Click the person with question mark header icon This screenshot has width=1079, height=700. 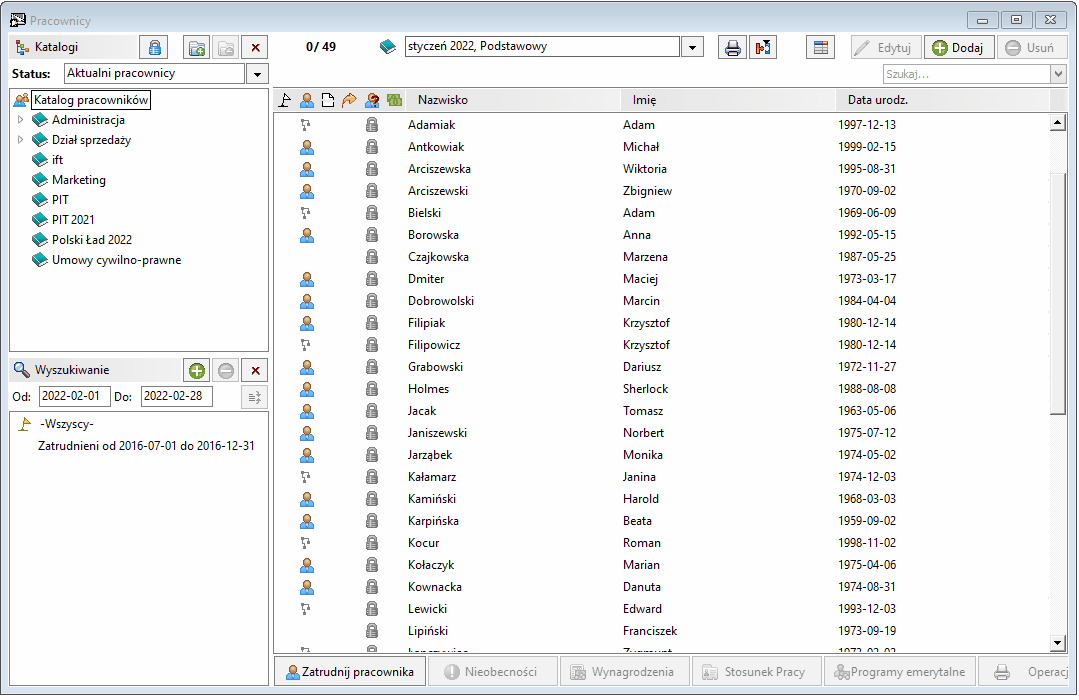(x=372, y=100)
